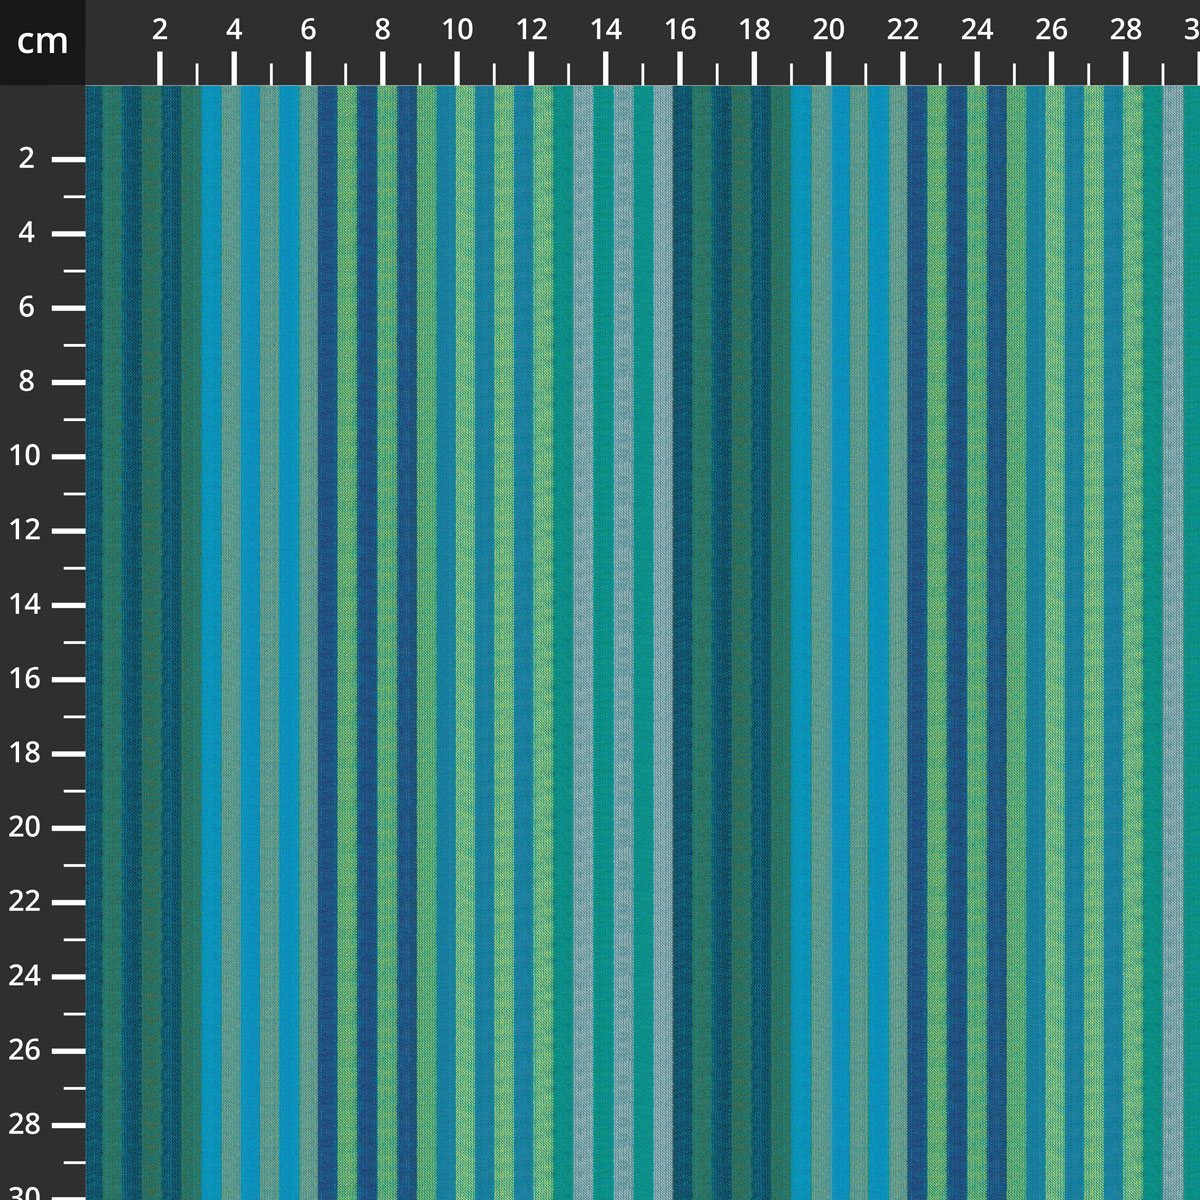Click the cm unit label in the corner
The width and height of the screenshot is (1200, 1200).
pos(42,42)
